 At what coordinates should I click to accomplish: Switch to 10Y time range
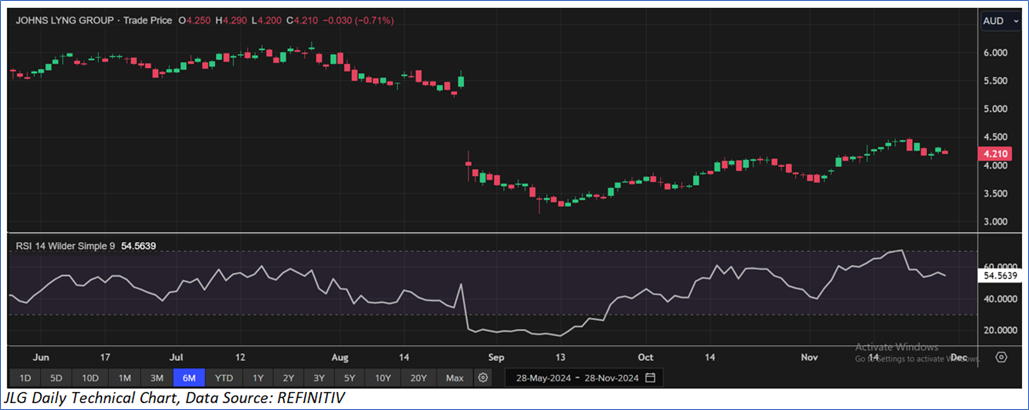click(383, 378)
